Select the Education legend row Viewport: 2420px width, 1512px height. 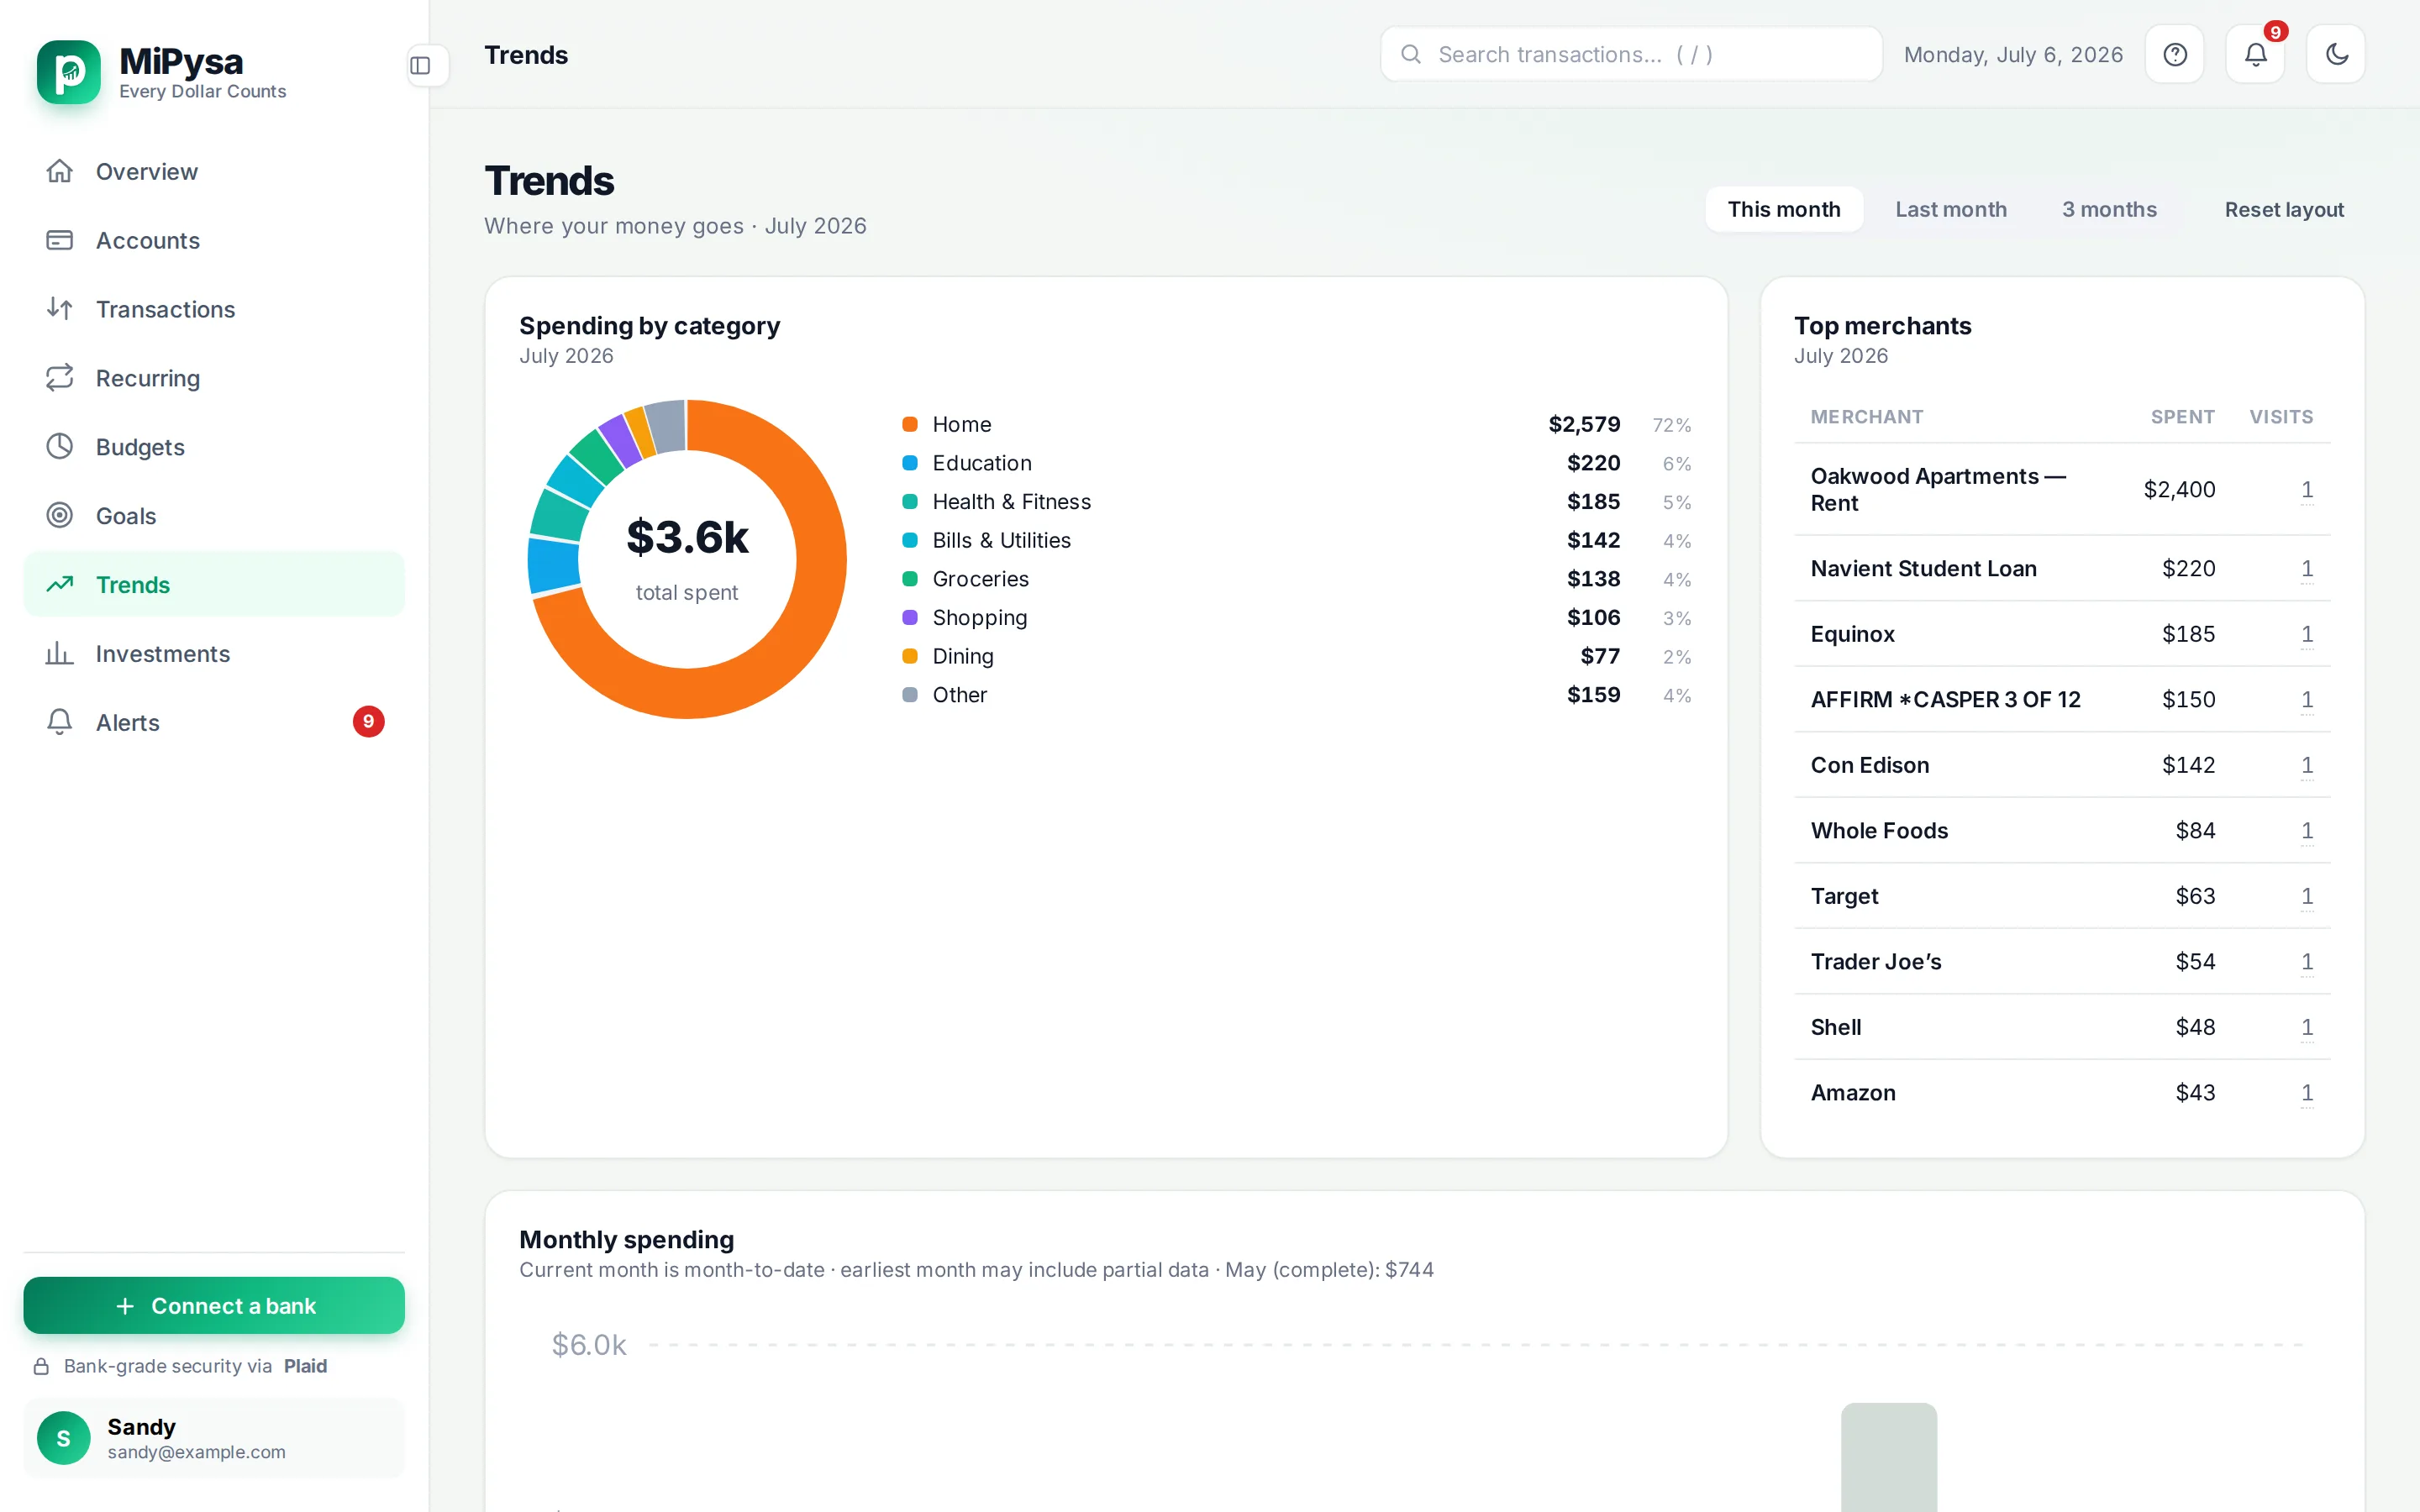pos(1297,463)
